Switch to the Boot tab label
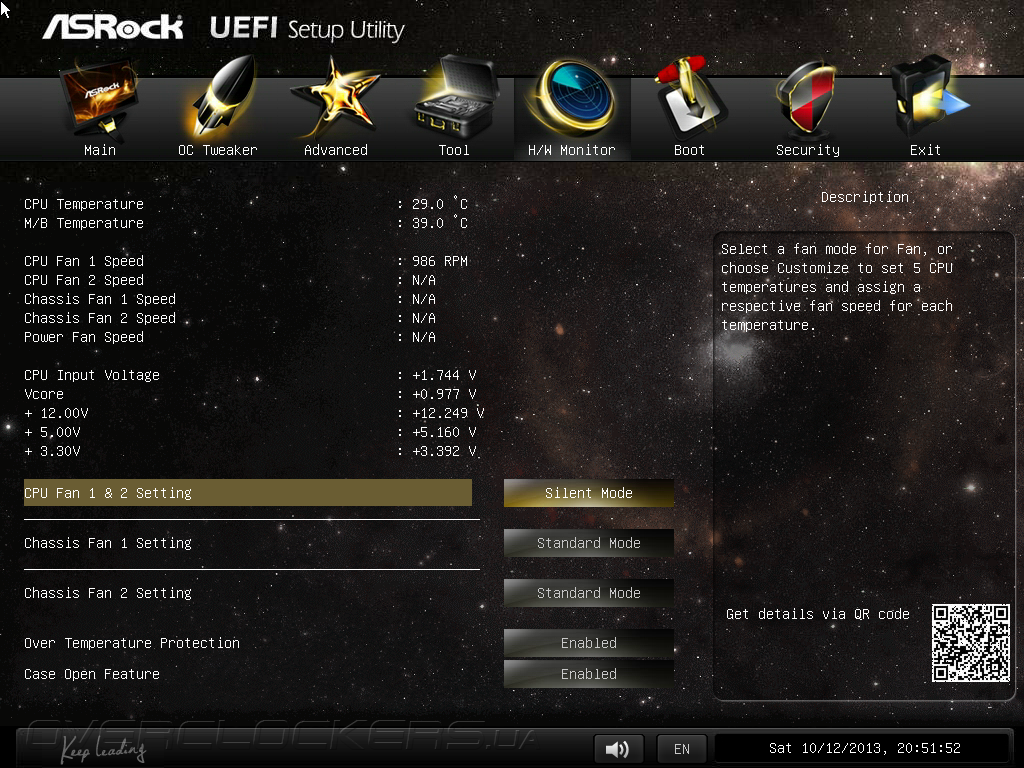 pyautogui.click(x=689, y=150)
